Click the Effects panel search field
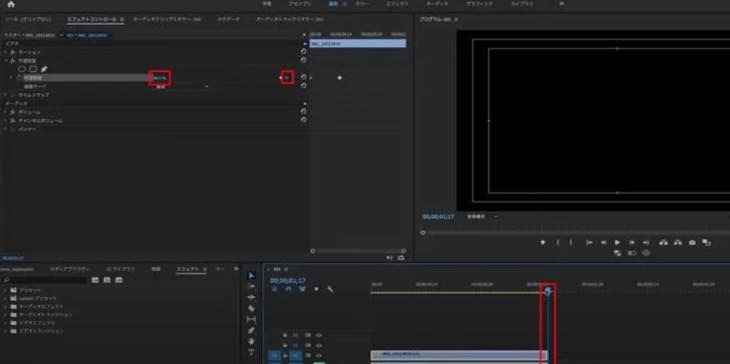 [45, 280]
